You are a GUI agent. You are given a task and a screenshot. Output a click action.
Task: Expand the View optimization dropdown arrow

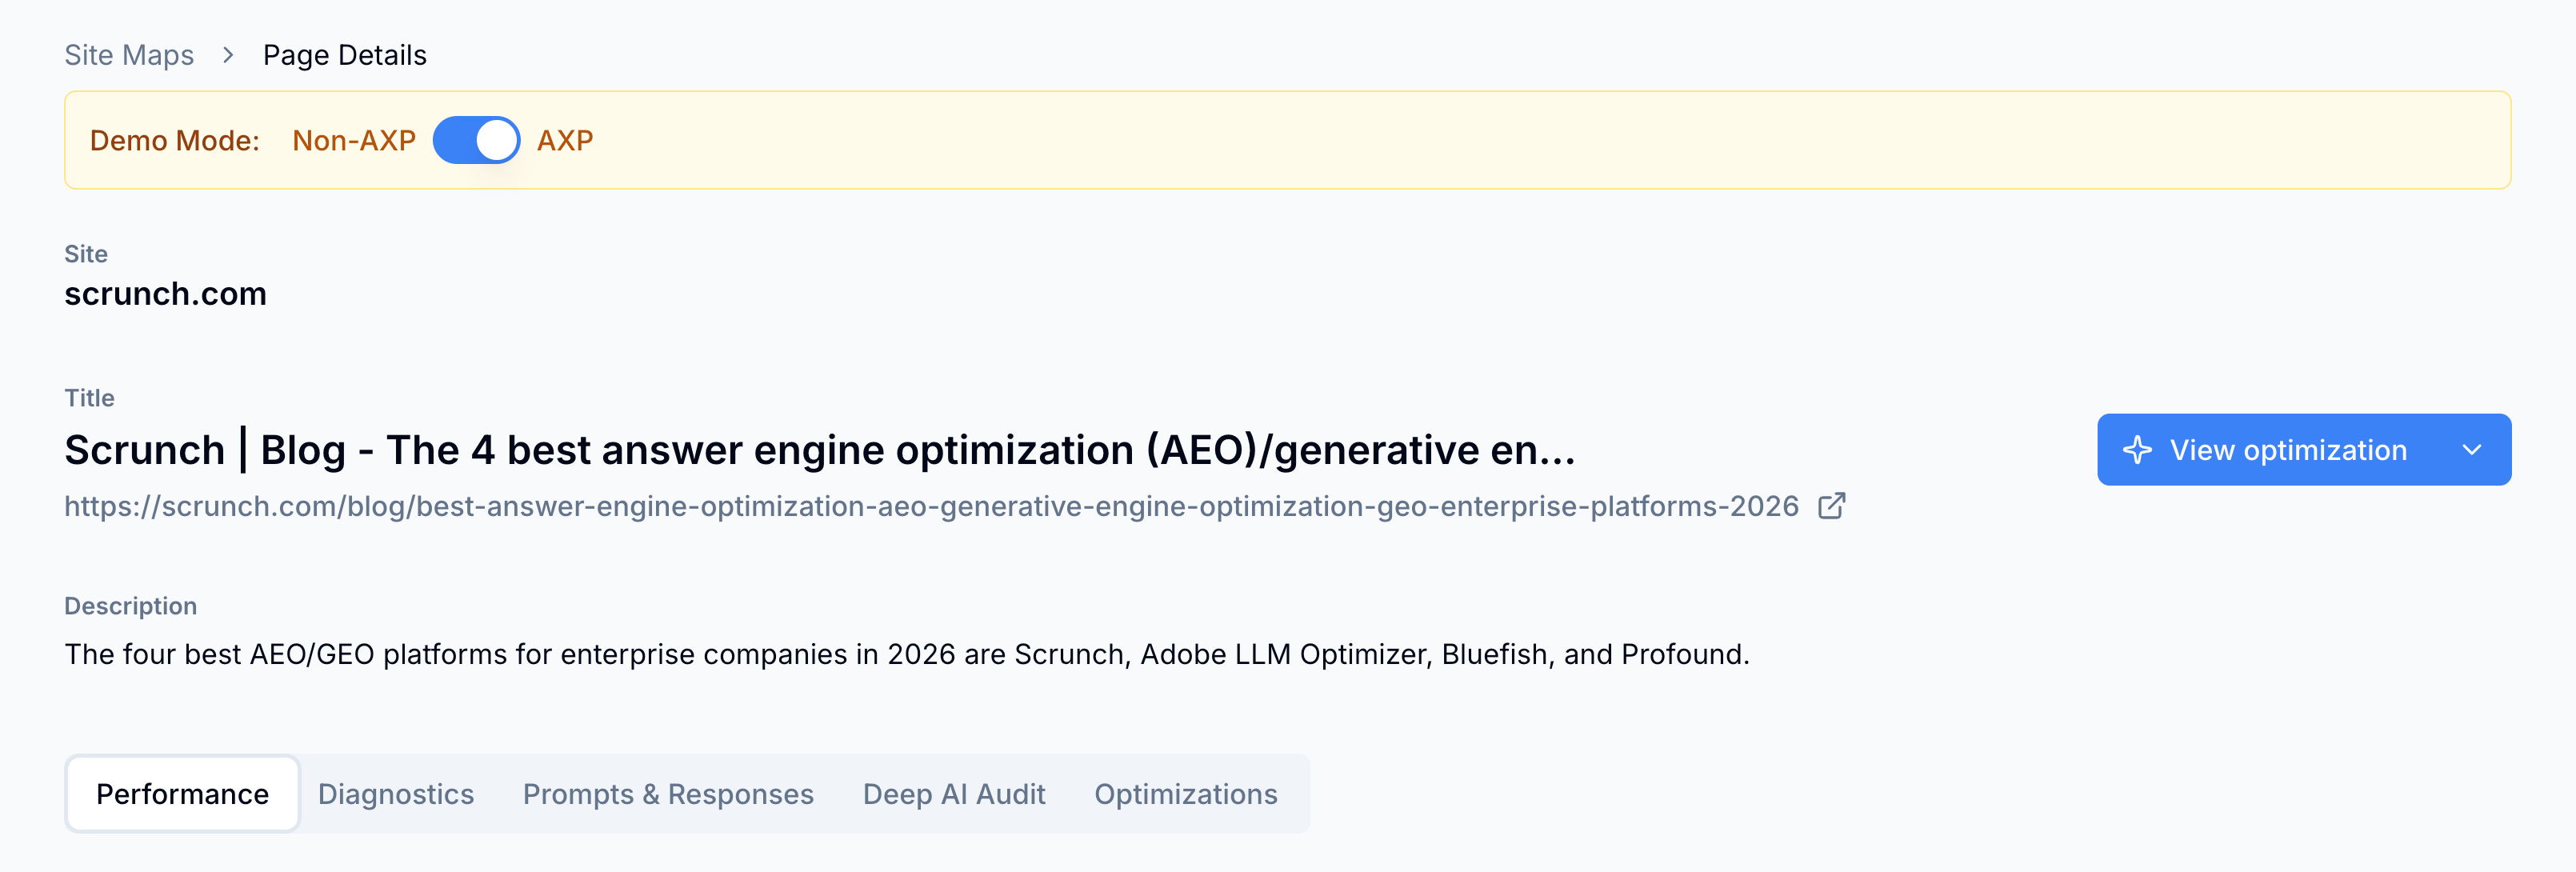tap(2471, 450)
